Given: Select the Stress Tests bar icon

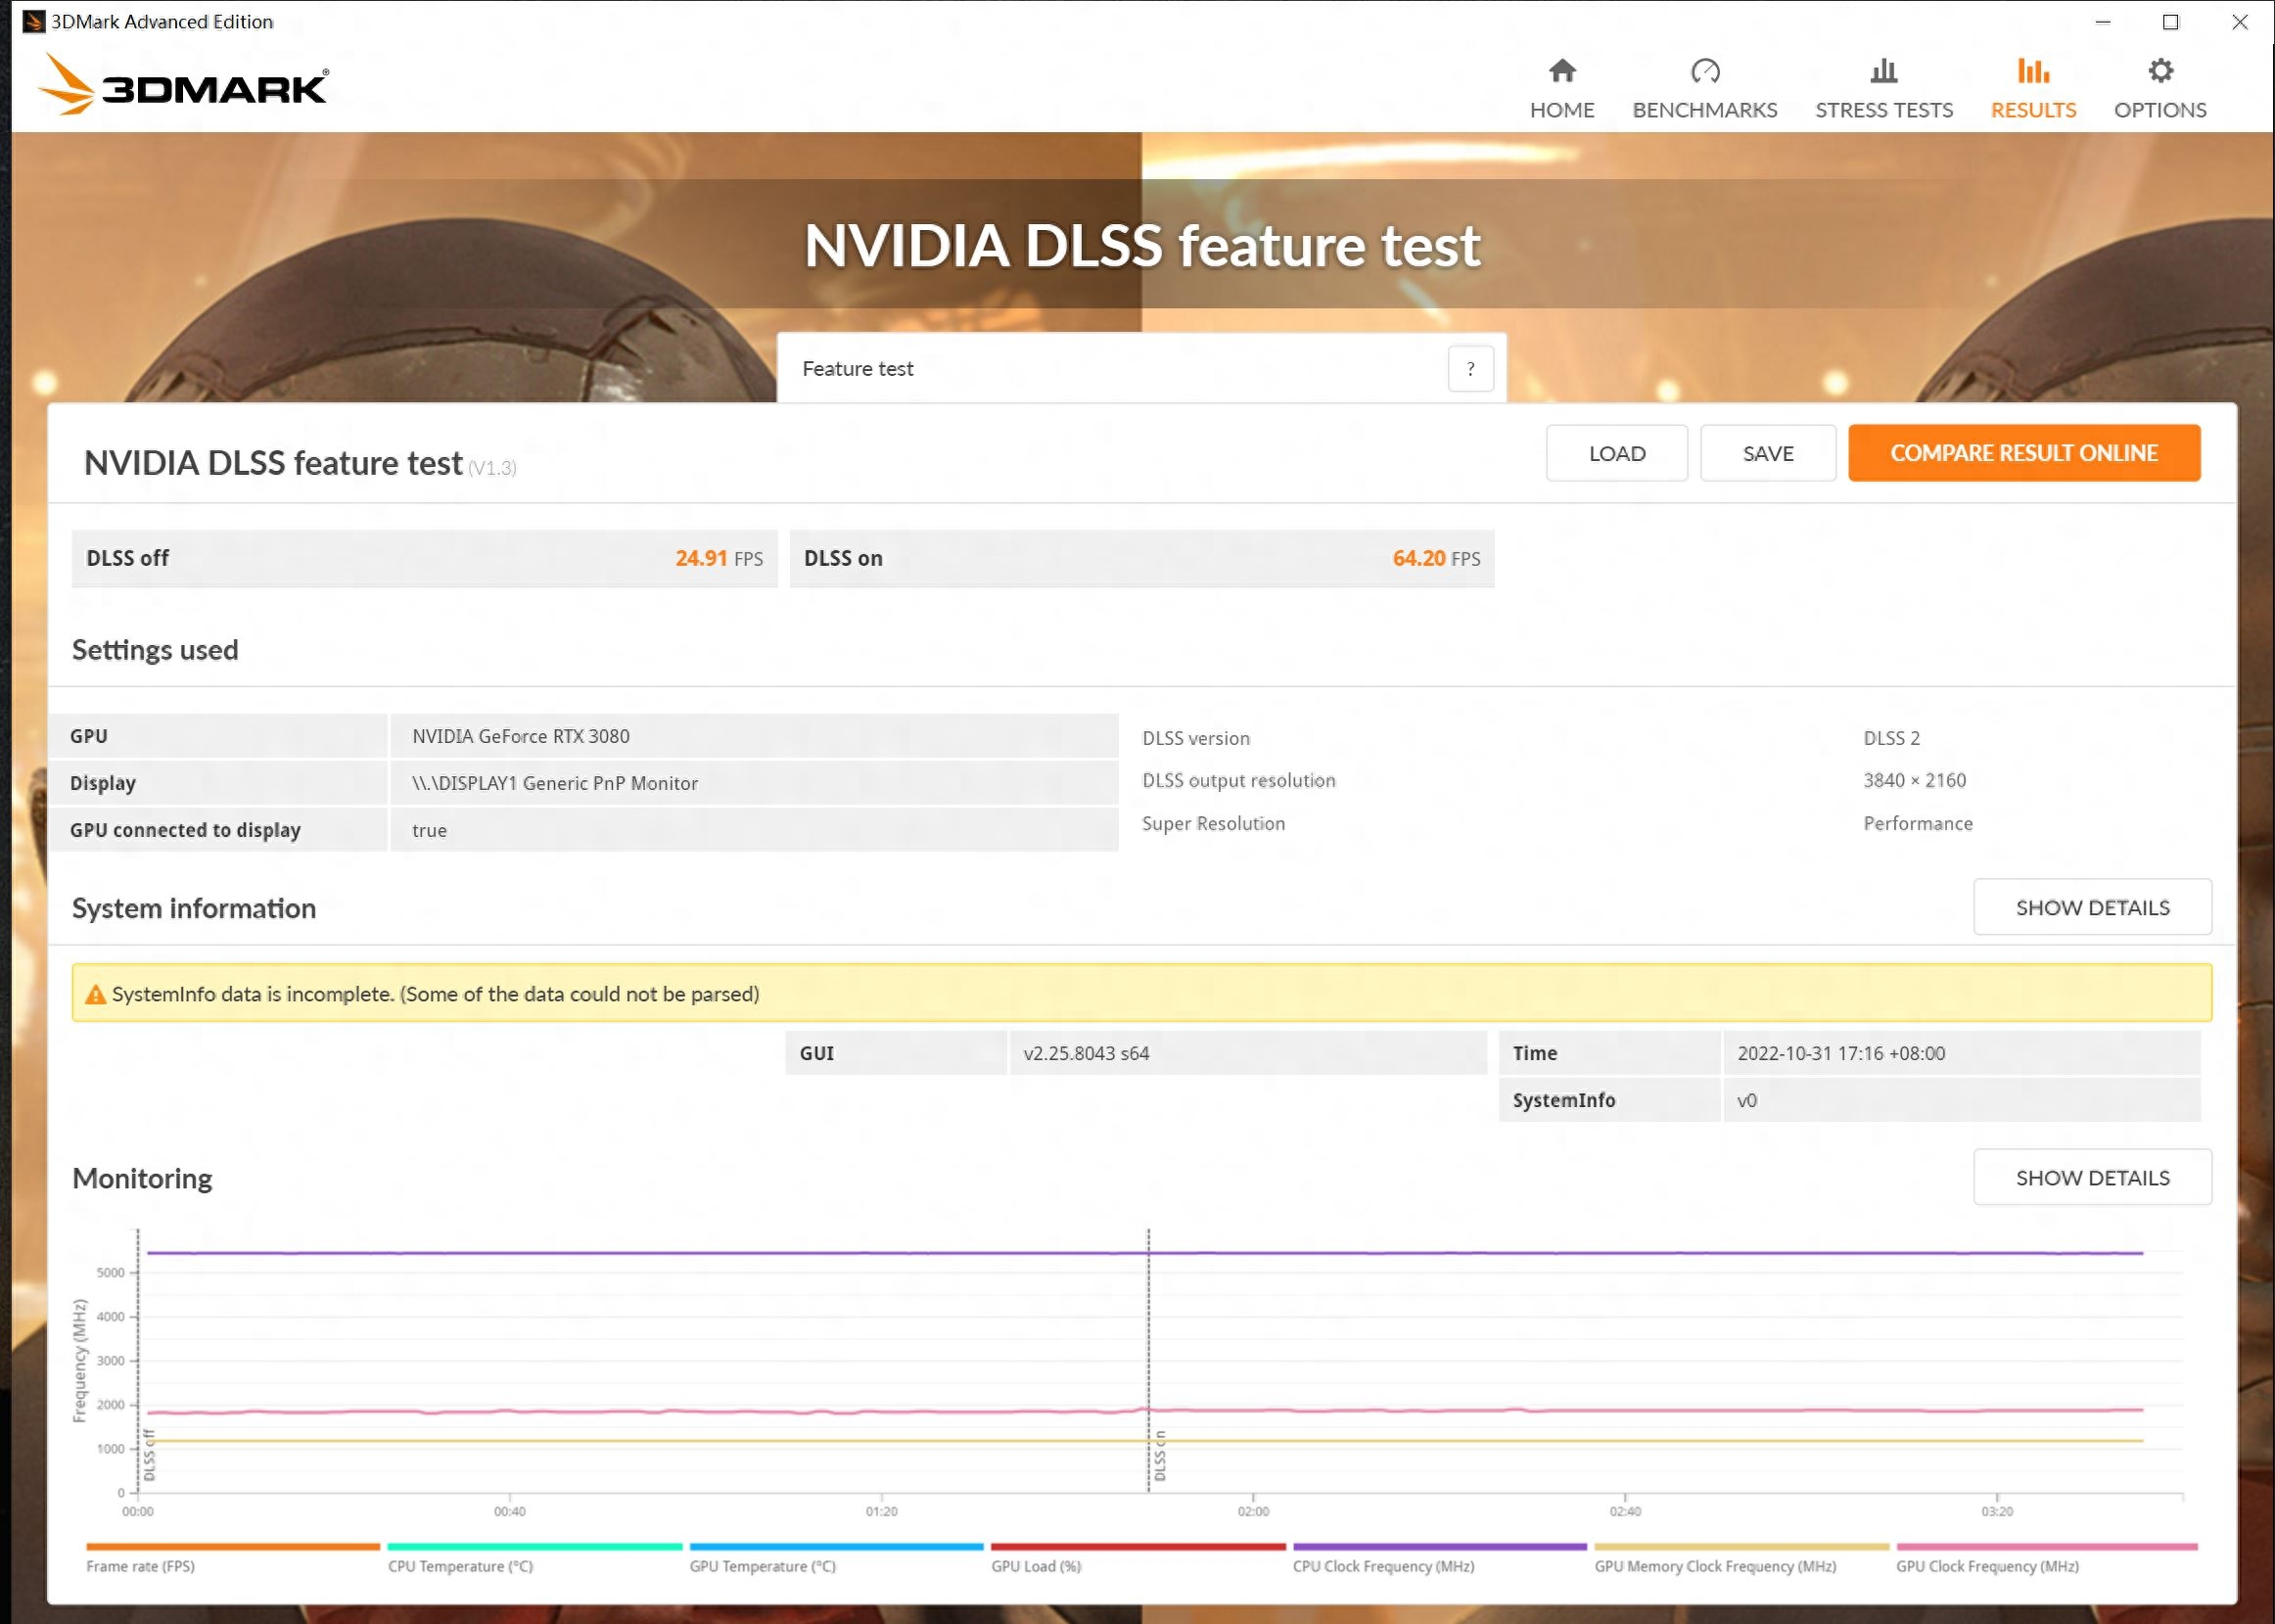Looking at the screenshot, I should (1883, 70).
